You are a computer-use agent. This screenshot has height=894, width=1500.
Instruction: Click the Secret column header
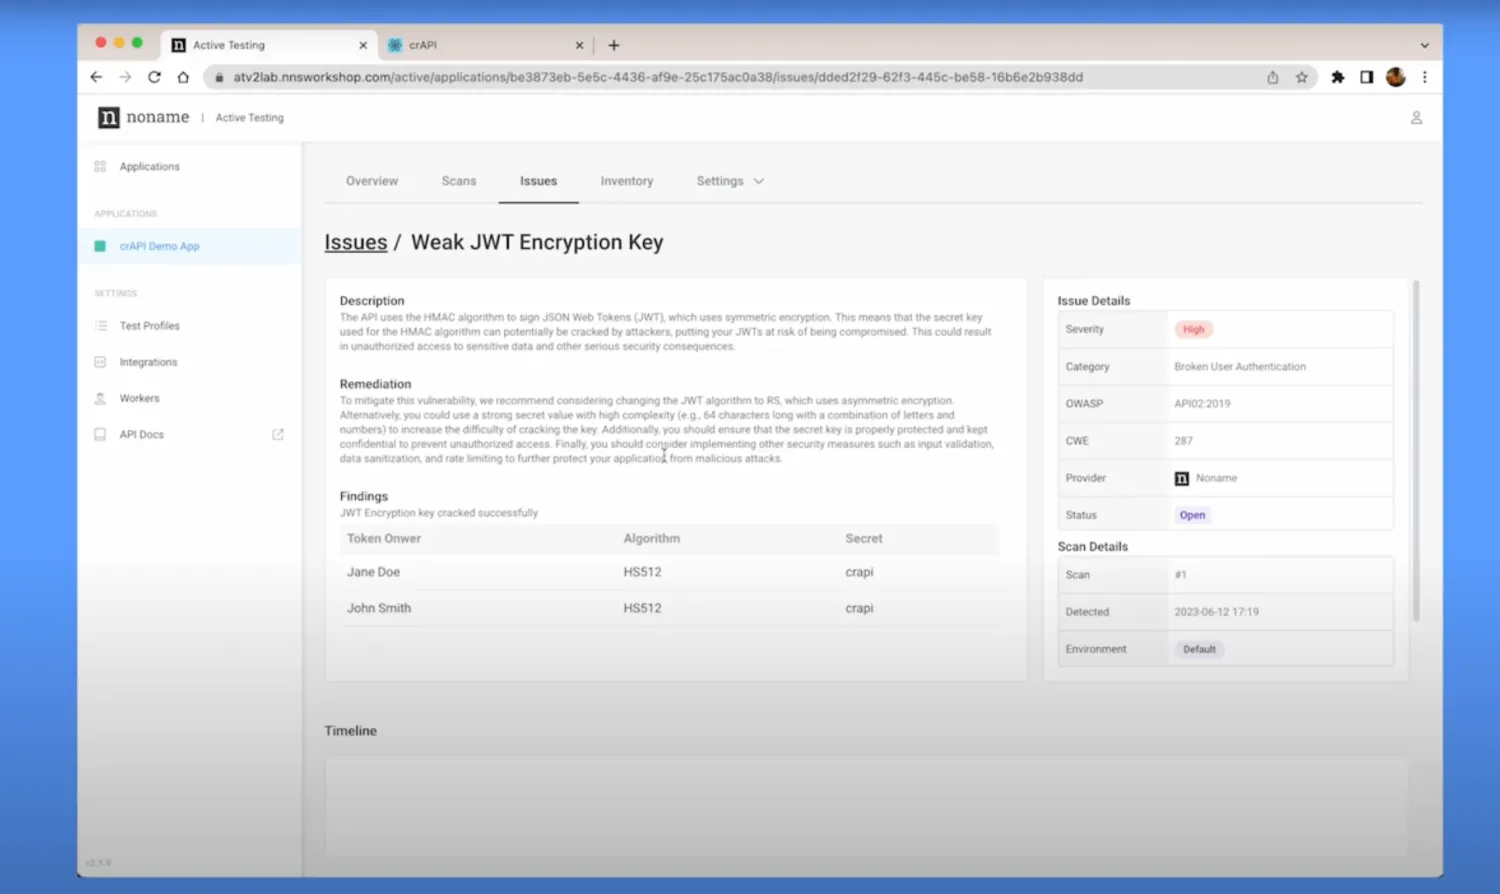click(x=864, y=538)
